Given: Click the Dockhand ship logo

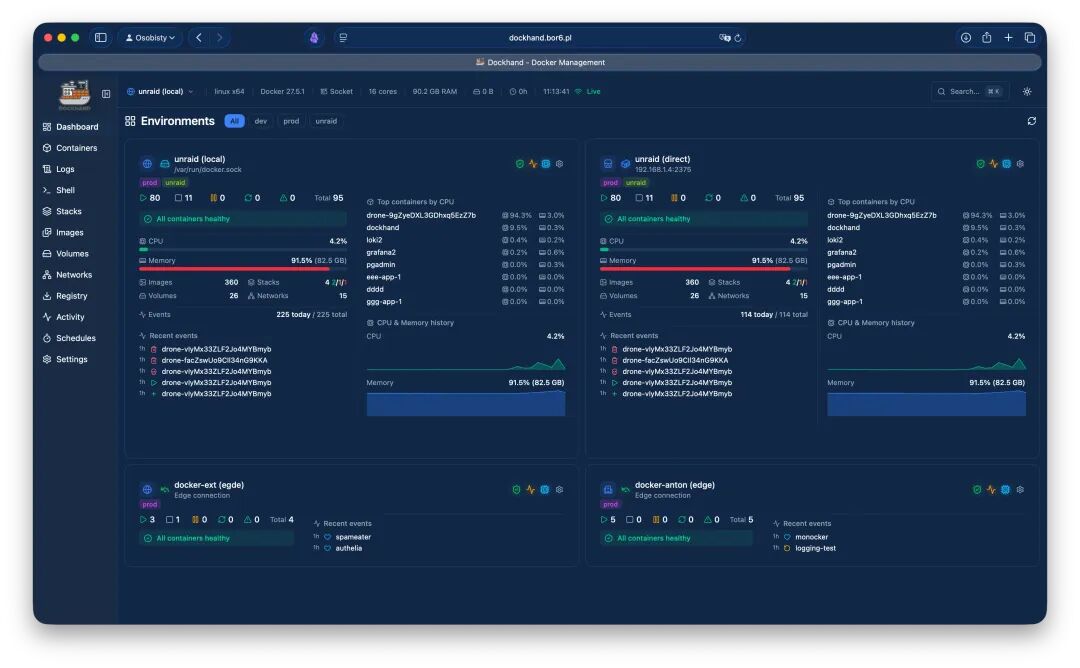Looking at the screenshot, I should click(x=74, y=94).
